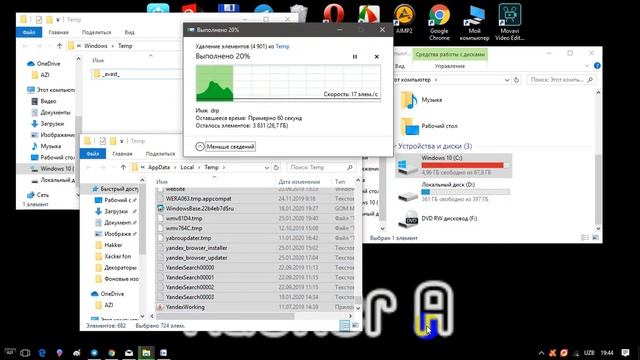Open Hakker folder in quick access
Image resolution: width=640 pixels, height=360 pixels.
109,245
